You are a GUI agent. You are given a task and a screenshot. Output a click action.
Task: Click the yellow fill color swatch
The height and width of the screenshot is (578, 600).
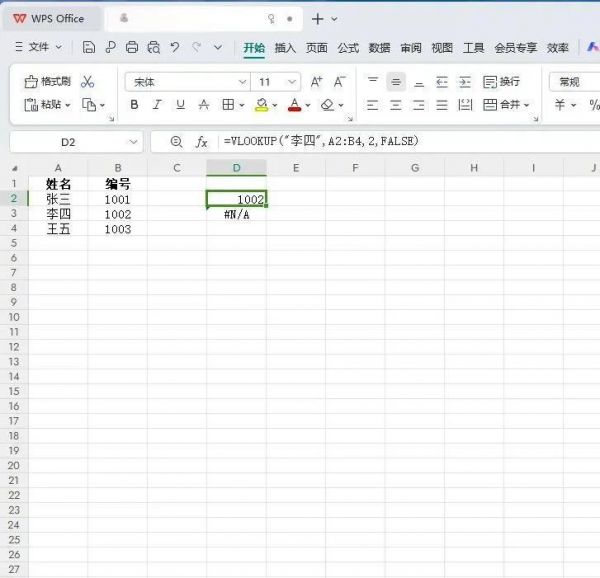[x=261, y=105]
